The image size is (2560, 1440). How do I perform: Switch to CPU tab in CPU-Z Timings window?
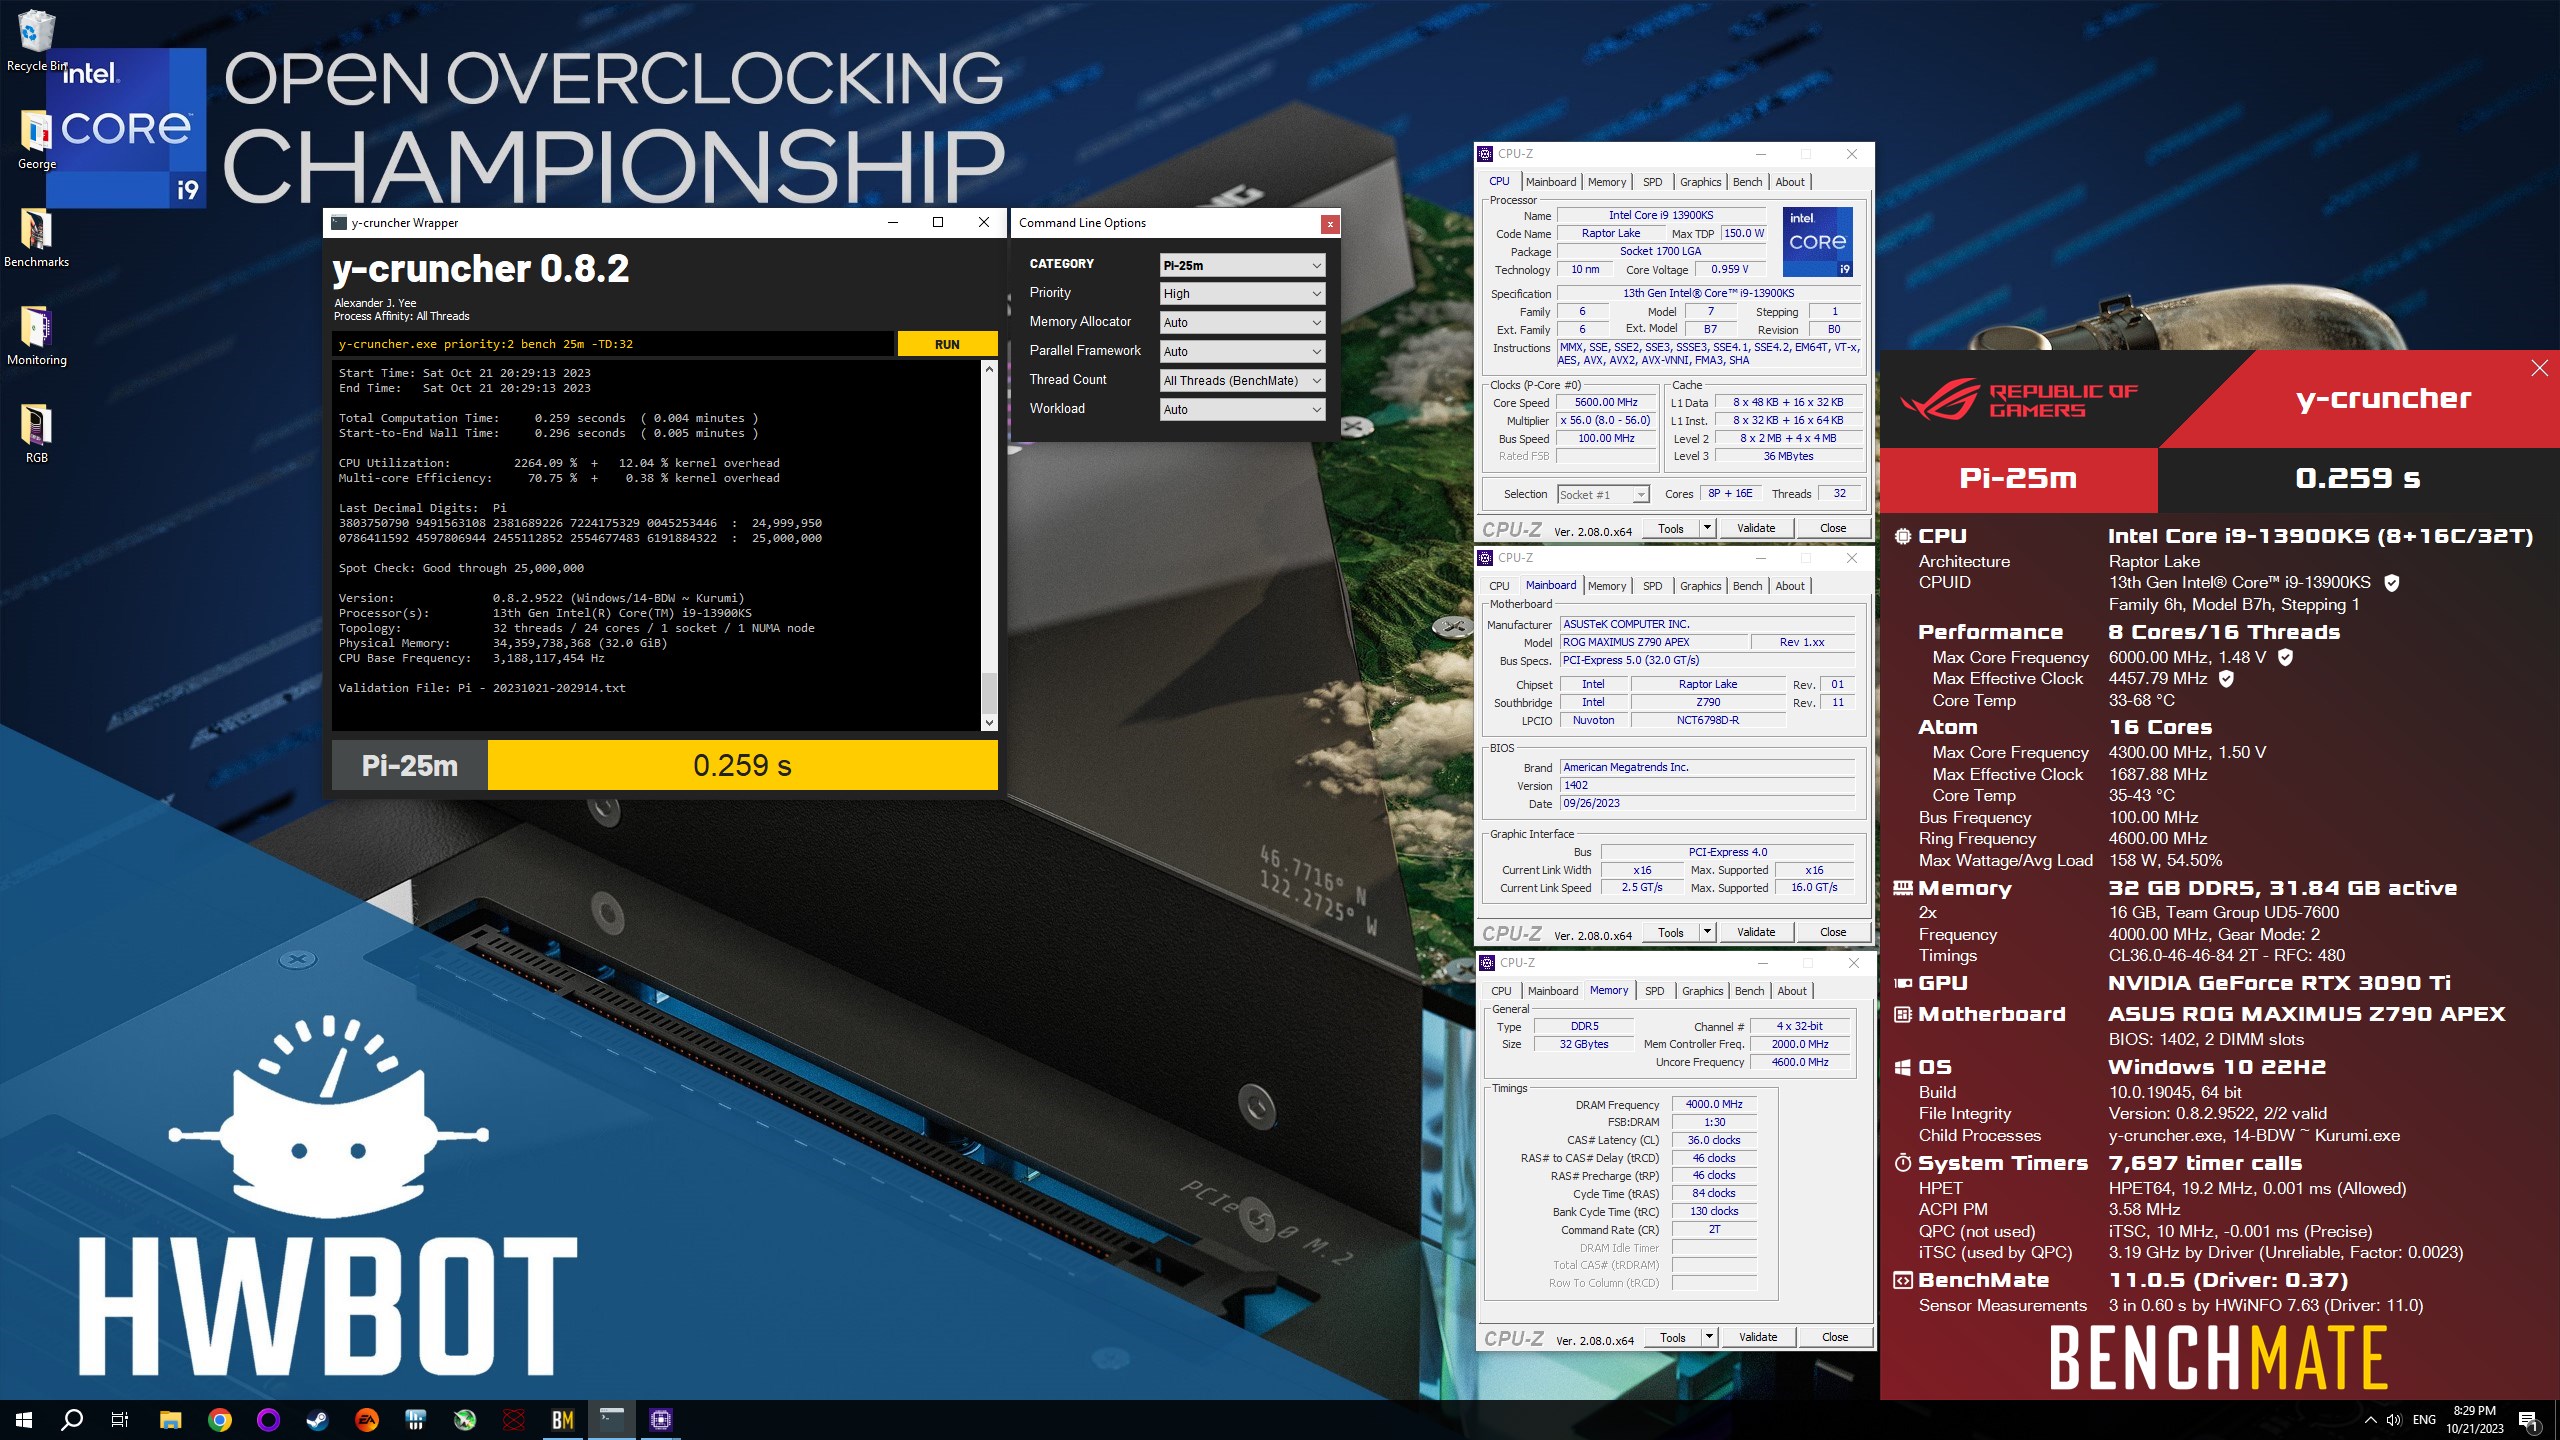click(x=1501, y=991)
